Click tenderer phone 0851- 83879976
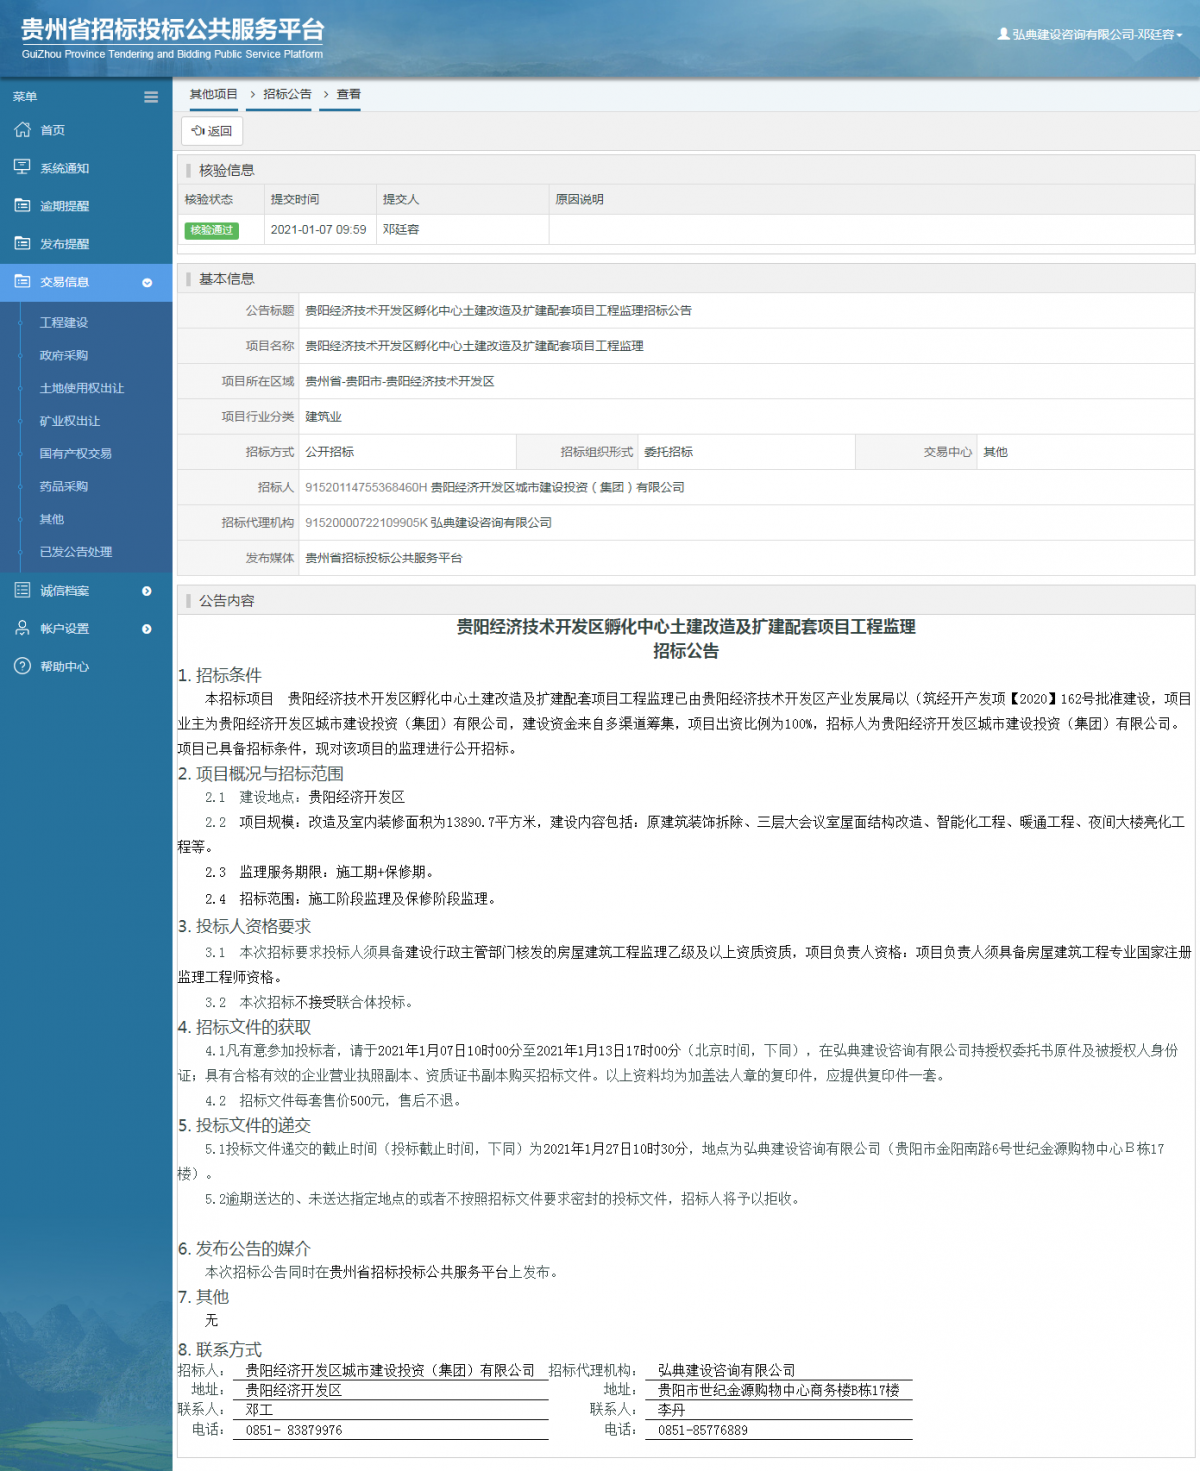This screenshot has width=1200, height=1471. point(294,1431)
